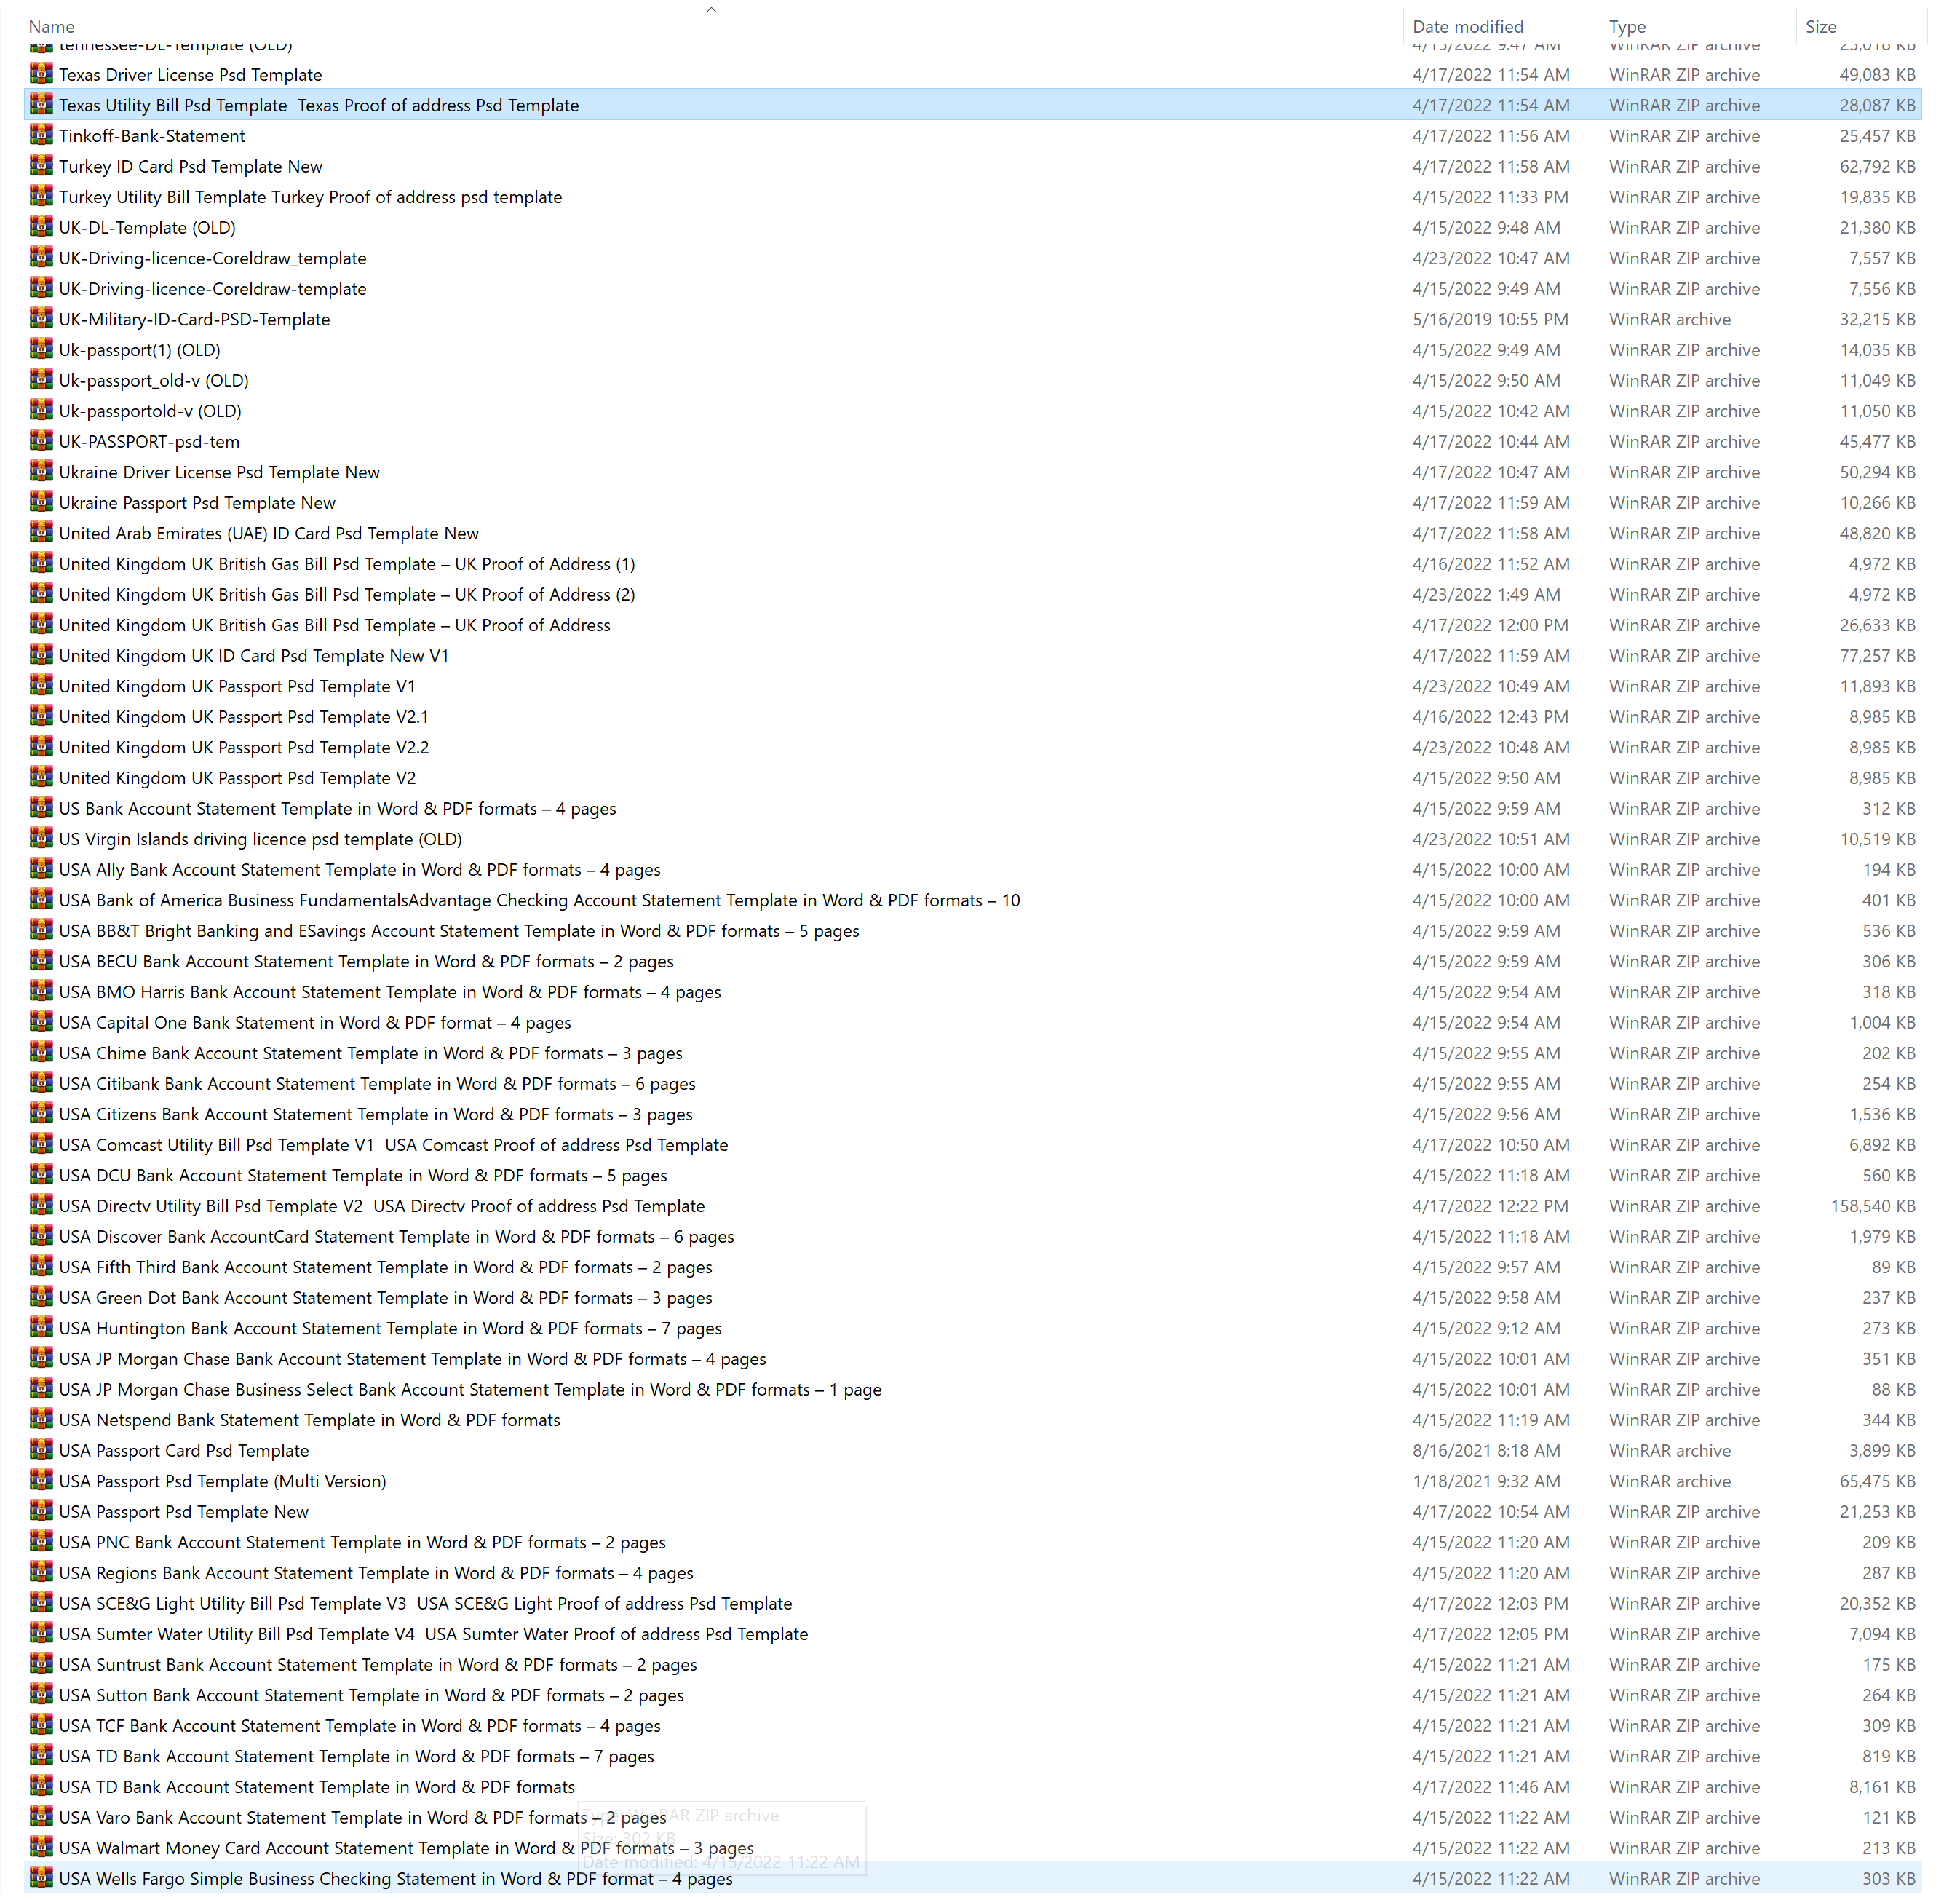Click the archive icon for USA Passport Psd Template New
The width and height of the screenshot is (1960, 1900).
[x=41, y=1511]
